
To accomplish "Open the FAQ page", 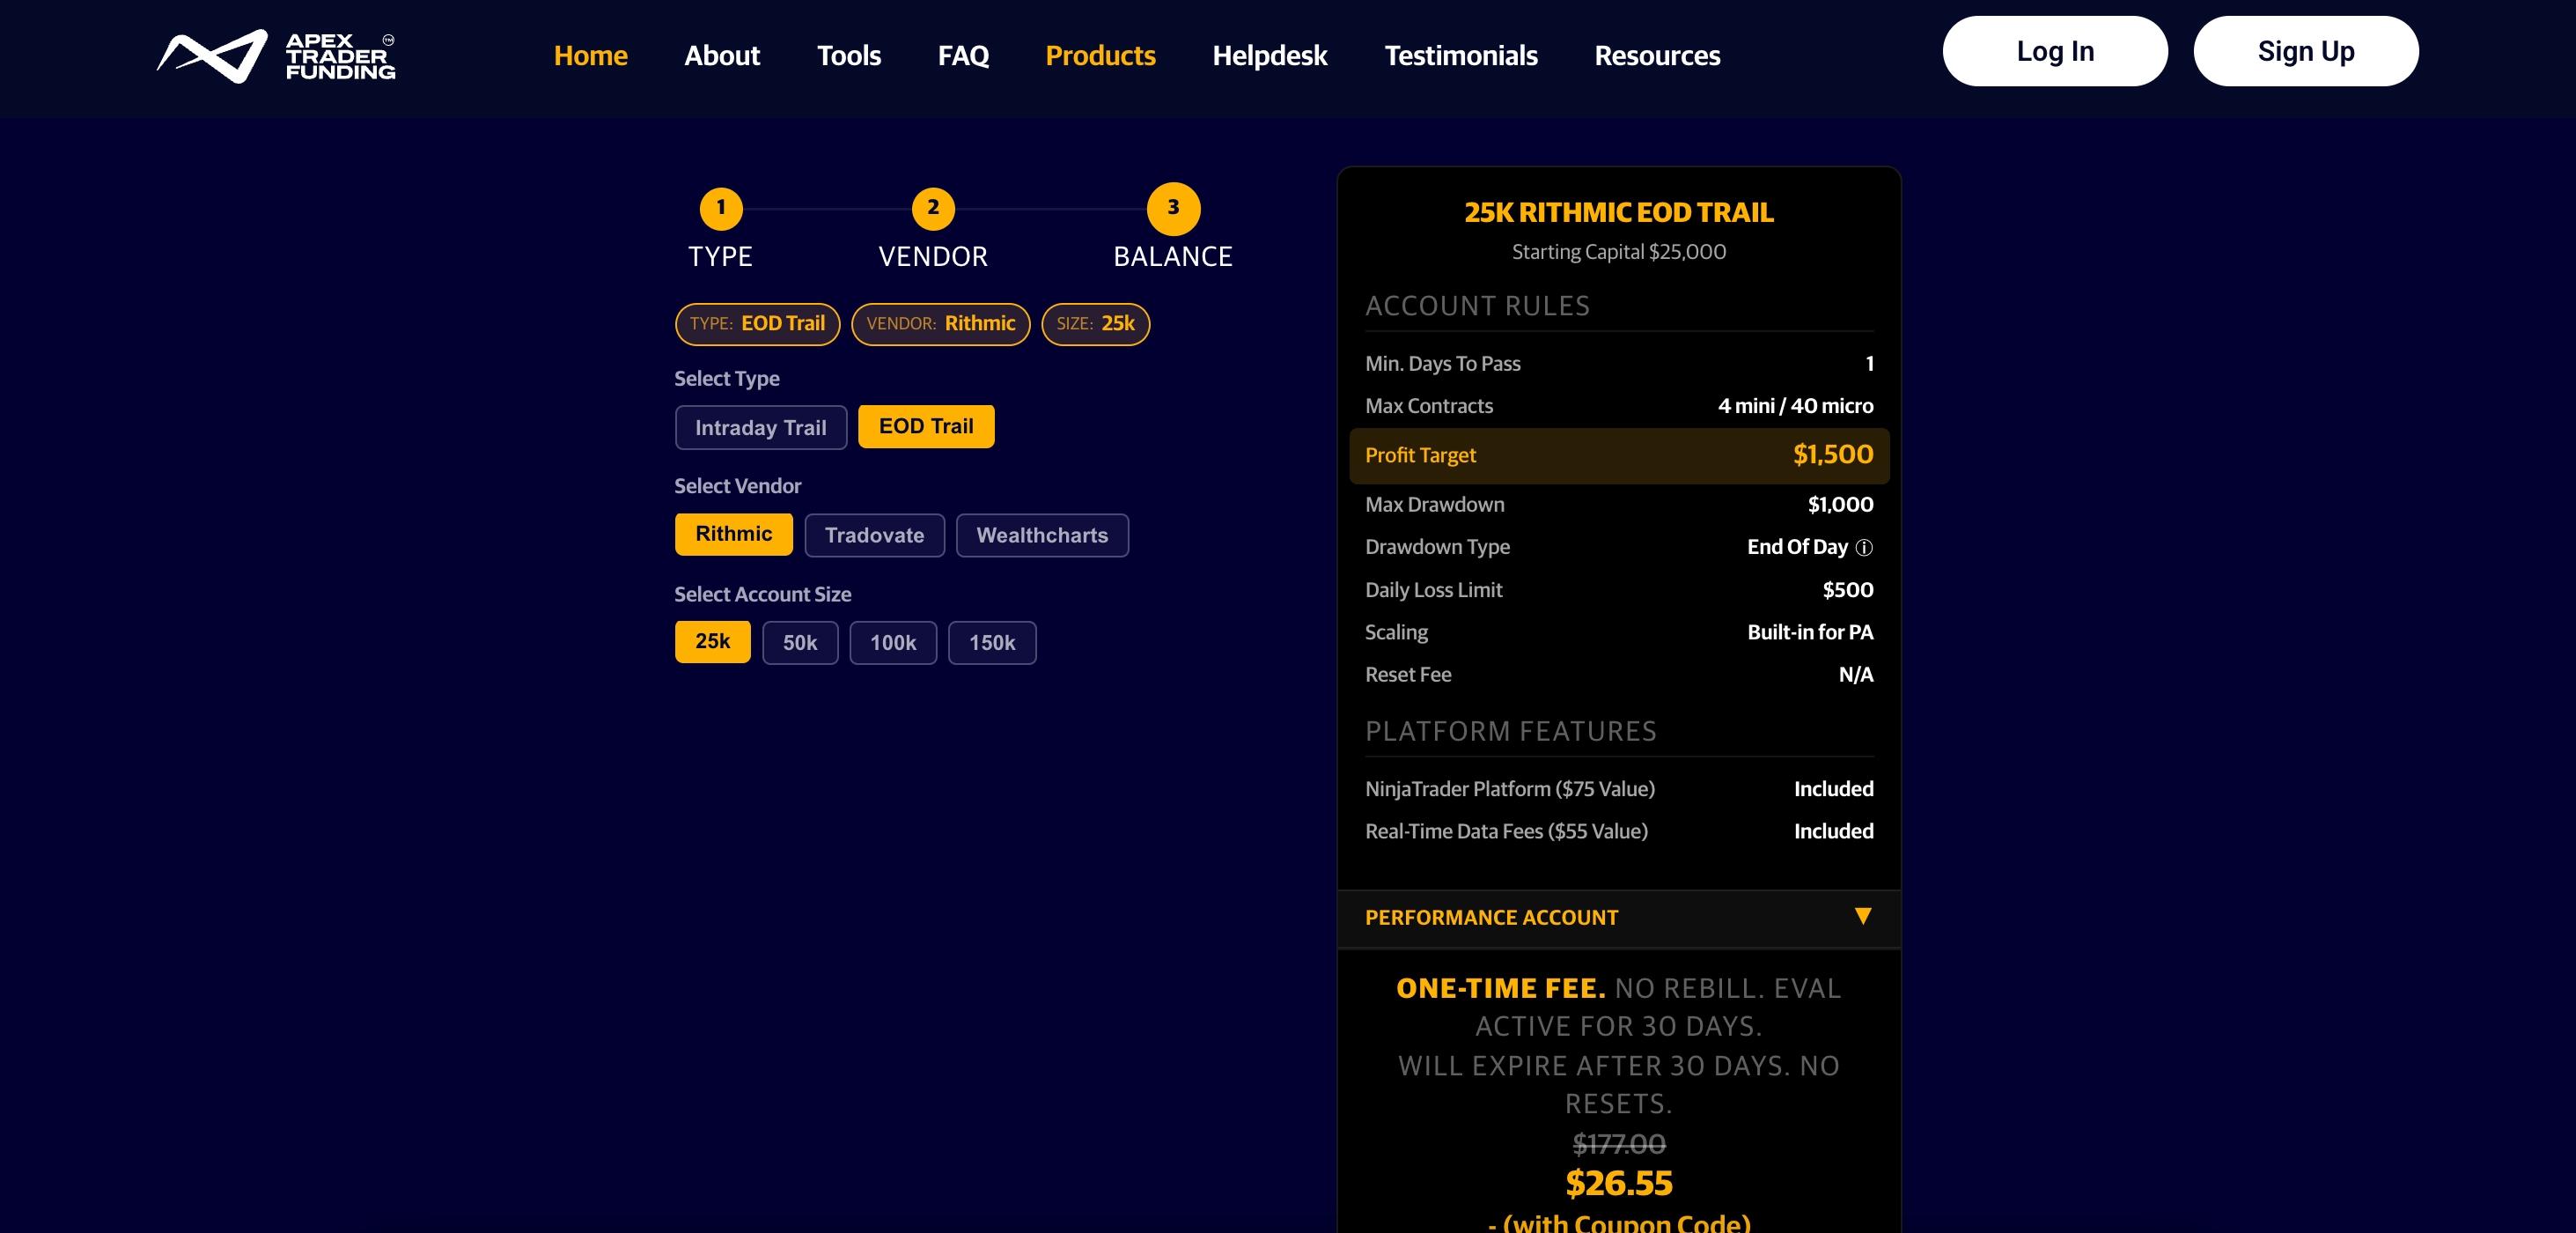I will click(x=962, y=55).
